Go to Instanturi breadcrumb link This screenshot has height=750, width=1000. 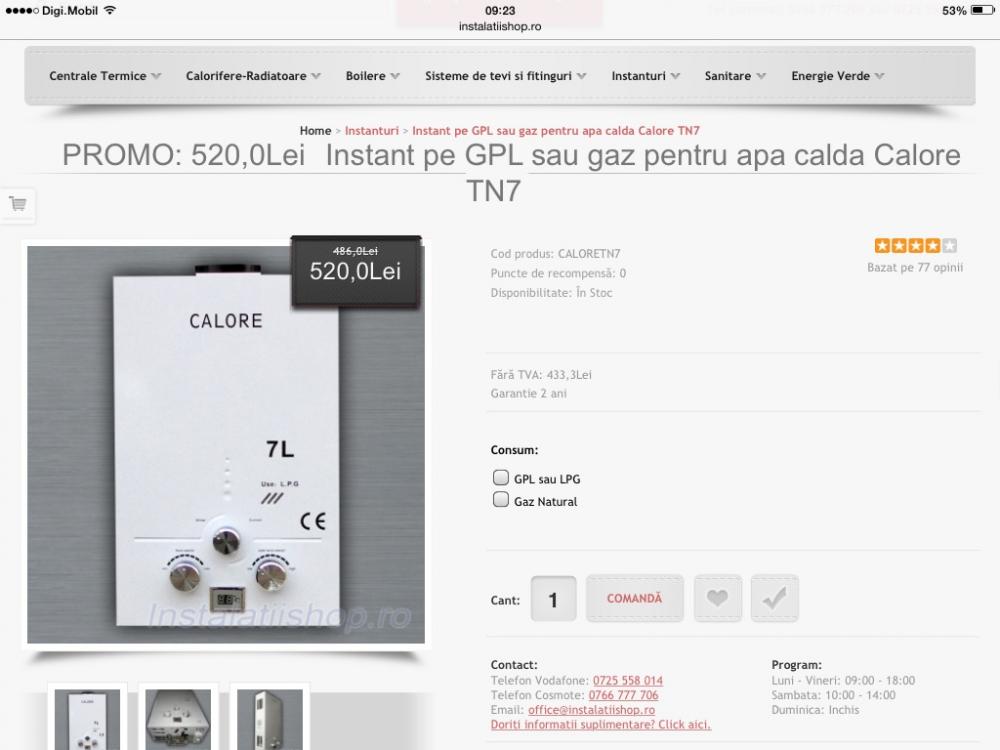pos(372,131)
